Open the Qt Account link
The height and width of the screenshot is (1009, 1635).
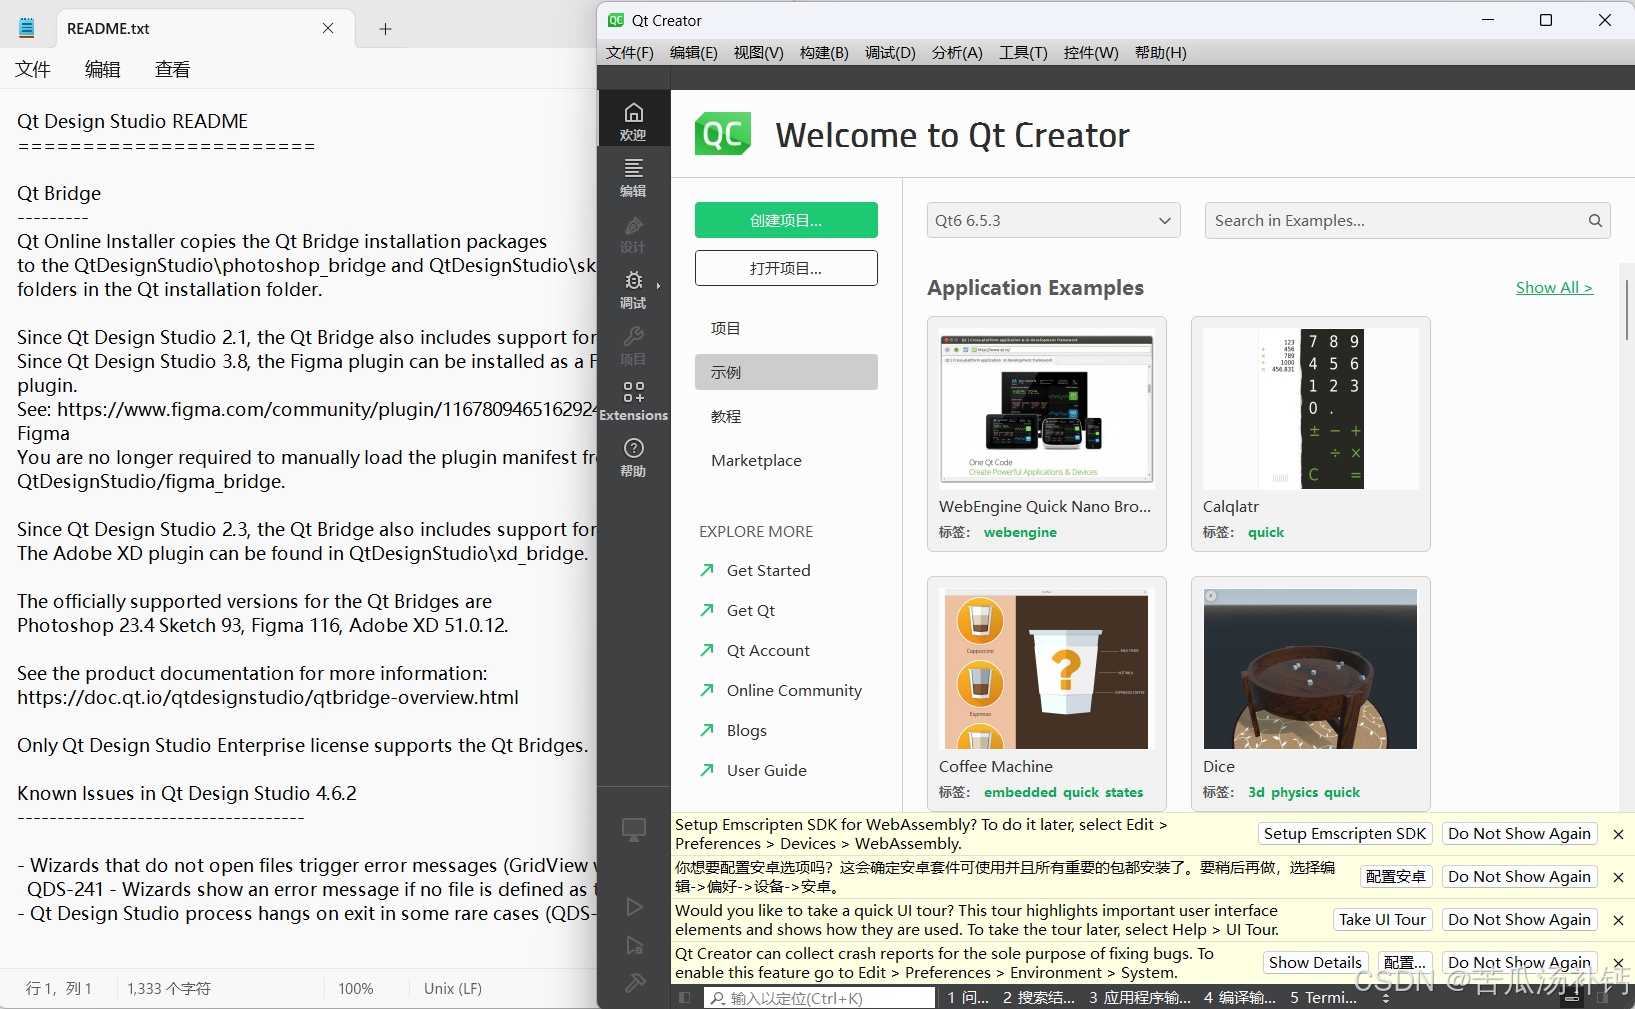point(755,650)
